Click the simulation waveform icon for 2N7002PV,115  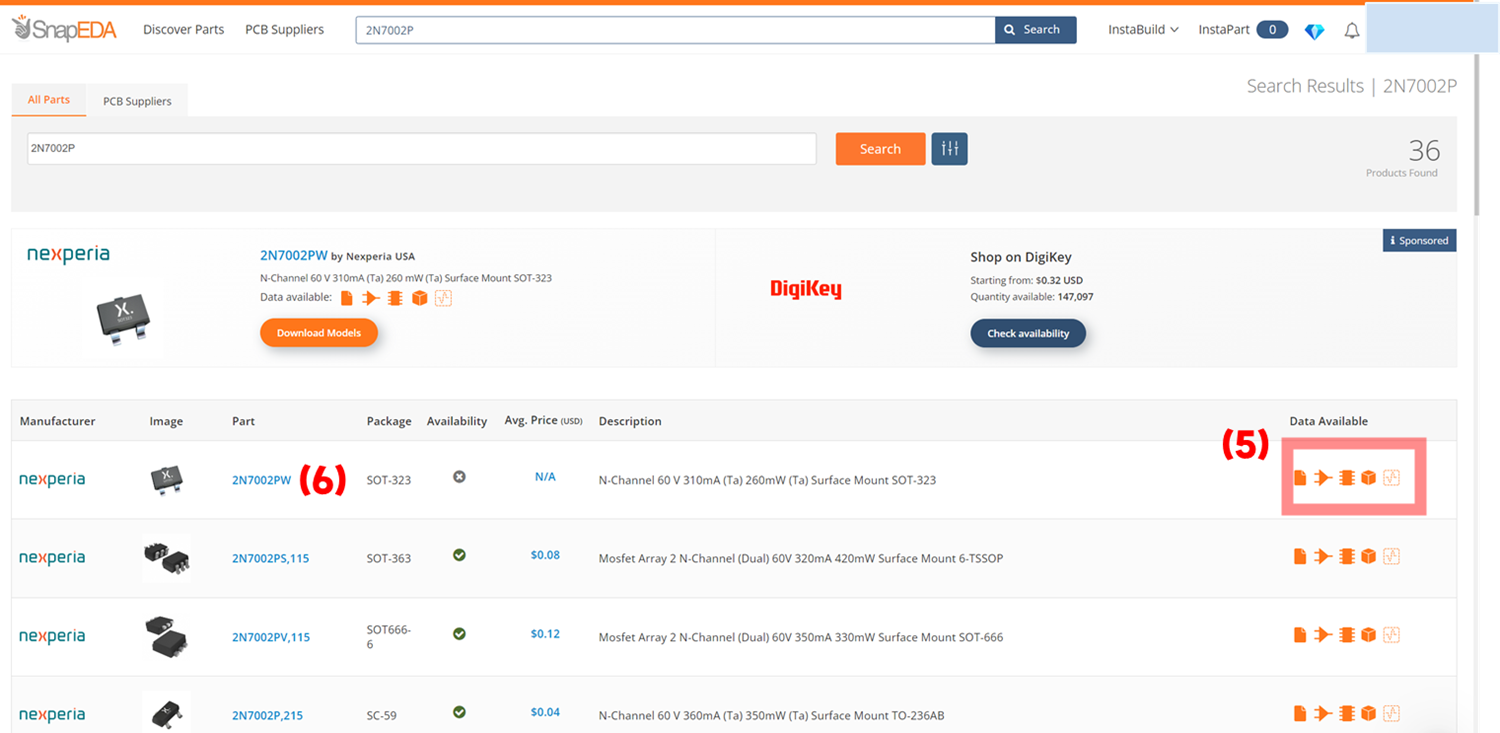(1391, 635)
